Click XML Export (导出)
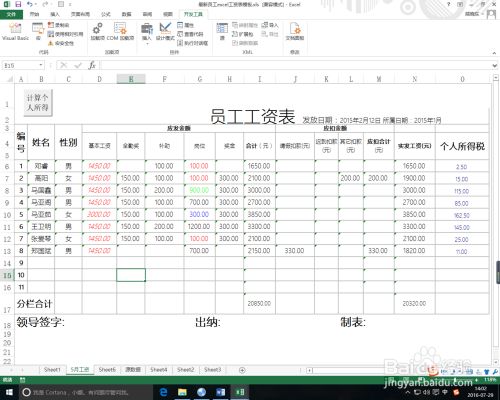The height and width of the screenshot is (400, 500). 270,34
